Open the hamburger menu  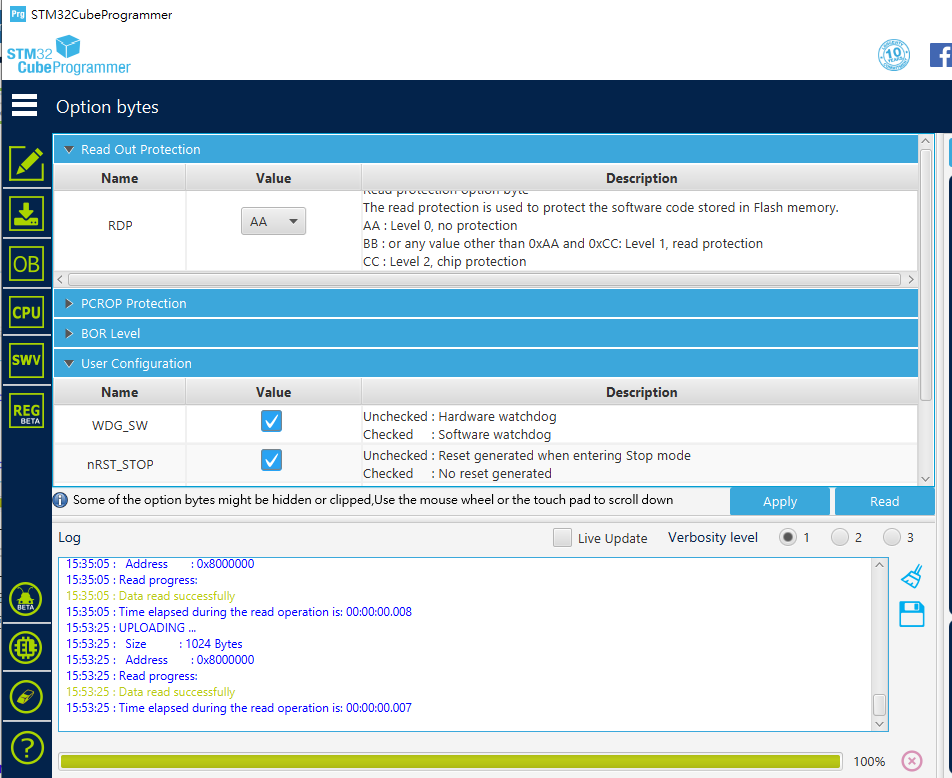coord(24,105)
